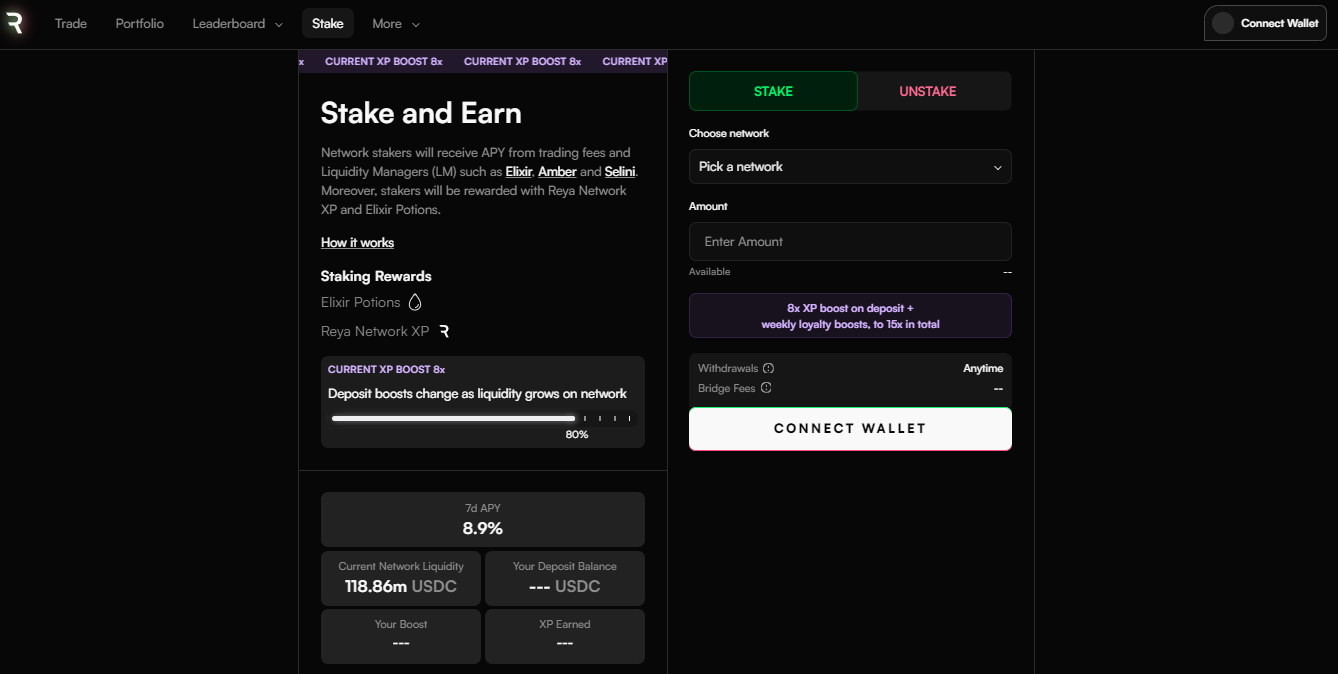The width and height of the screenshot is (1338, 674).
Task: Expand the Leaderboard menu
Action: coord(237,23)
